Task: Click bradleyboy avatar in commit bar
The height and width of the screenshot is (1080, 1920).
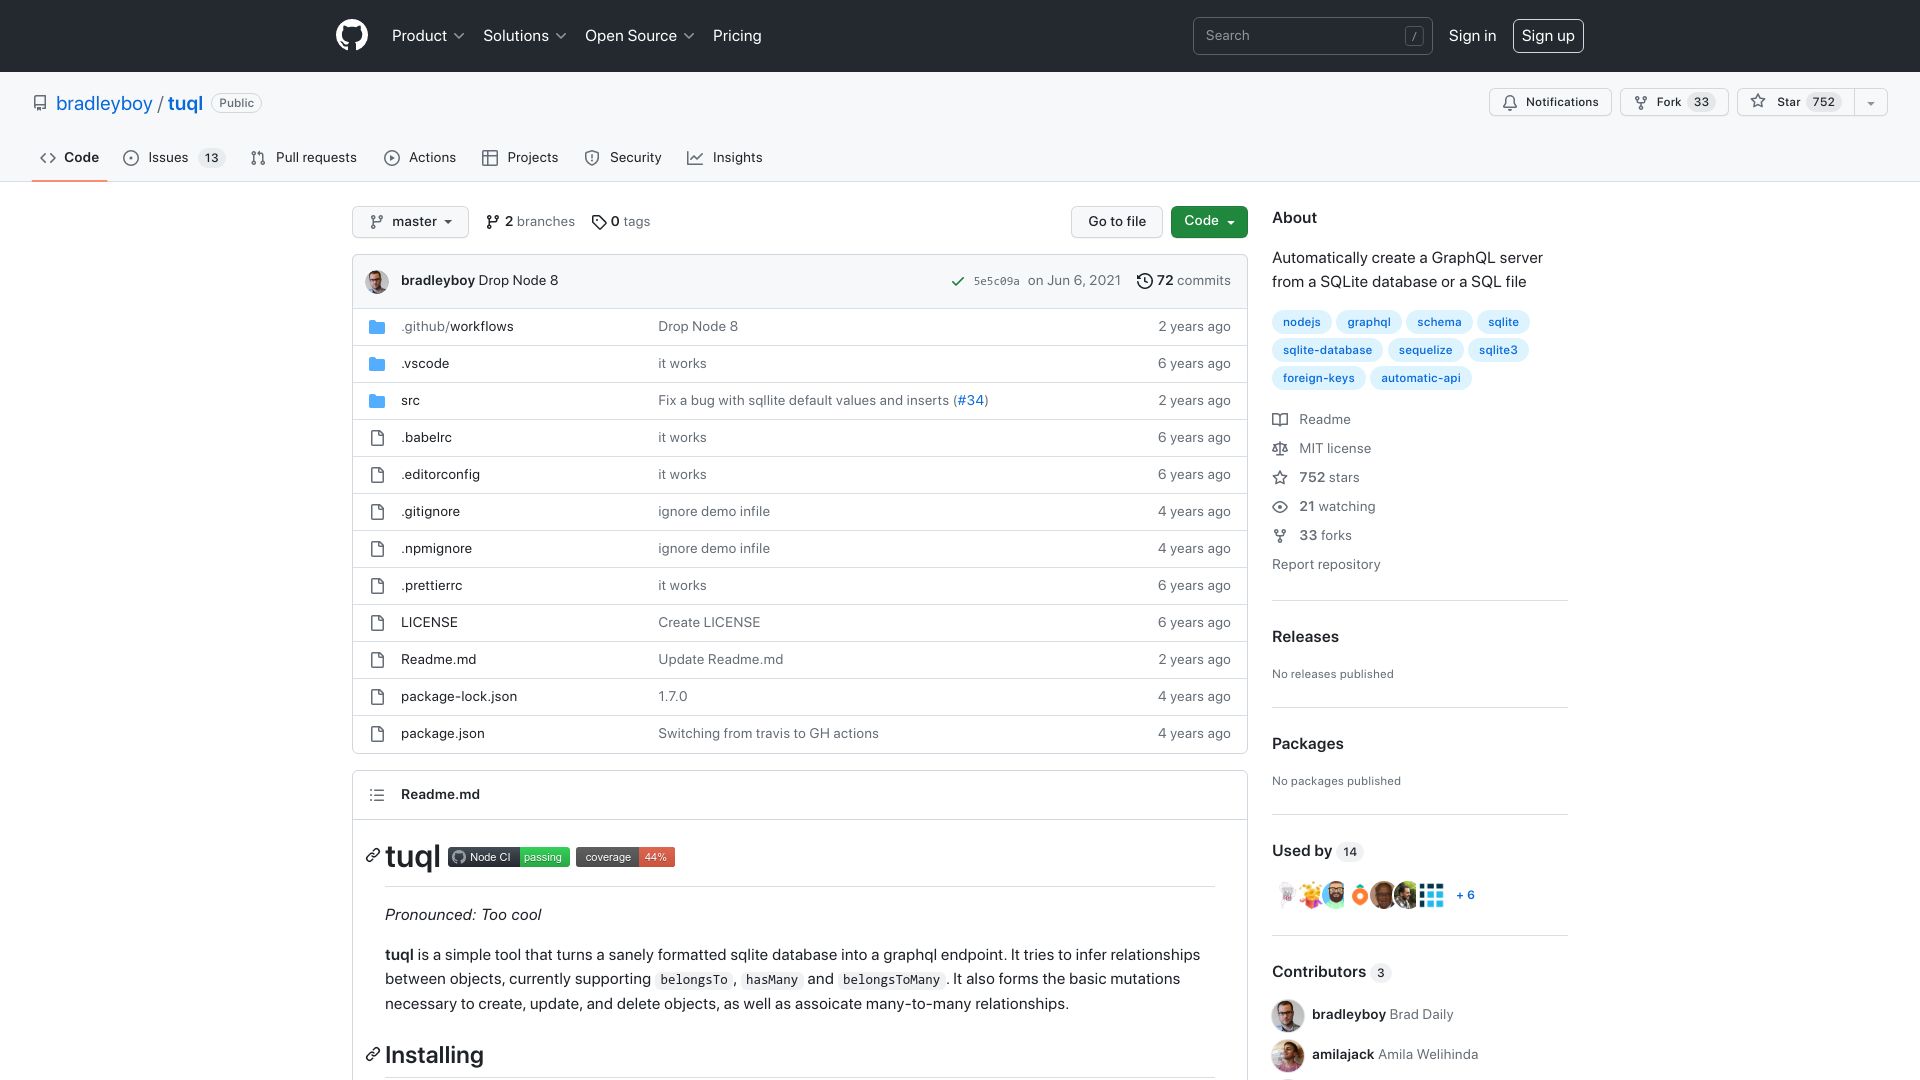Action: pos(377,281)
